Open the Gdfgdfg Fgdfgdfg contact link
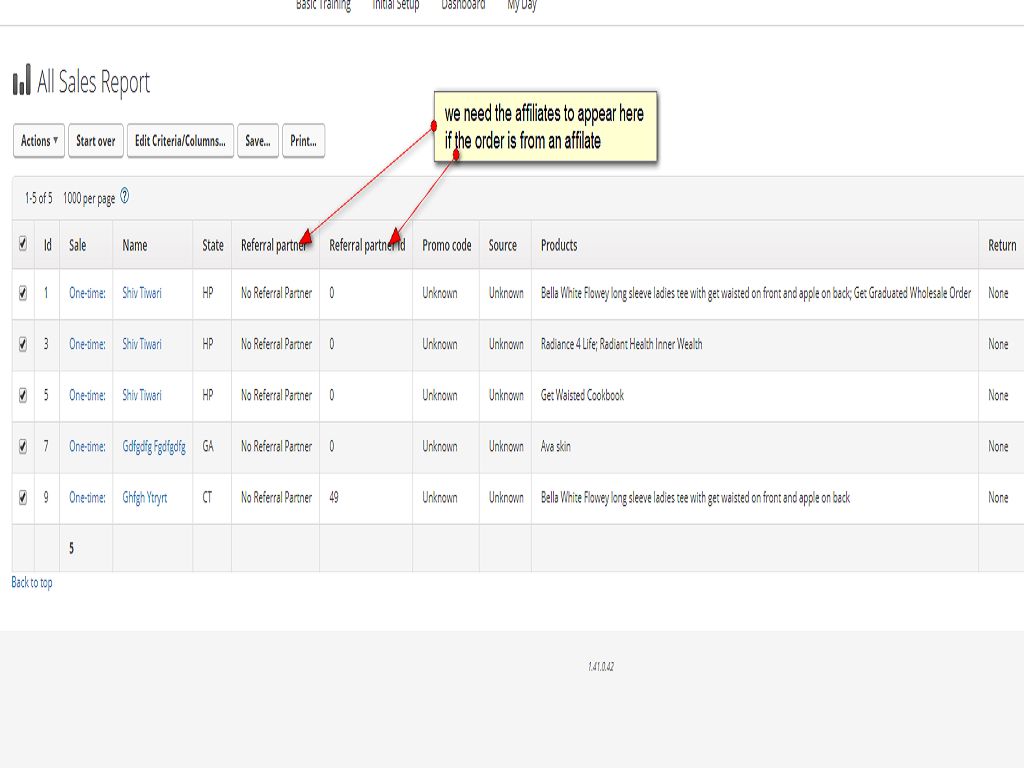This screenshot has height=768, width=1024. pos(154,446)
